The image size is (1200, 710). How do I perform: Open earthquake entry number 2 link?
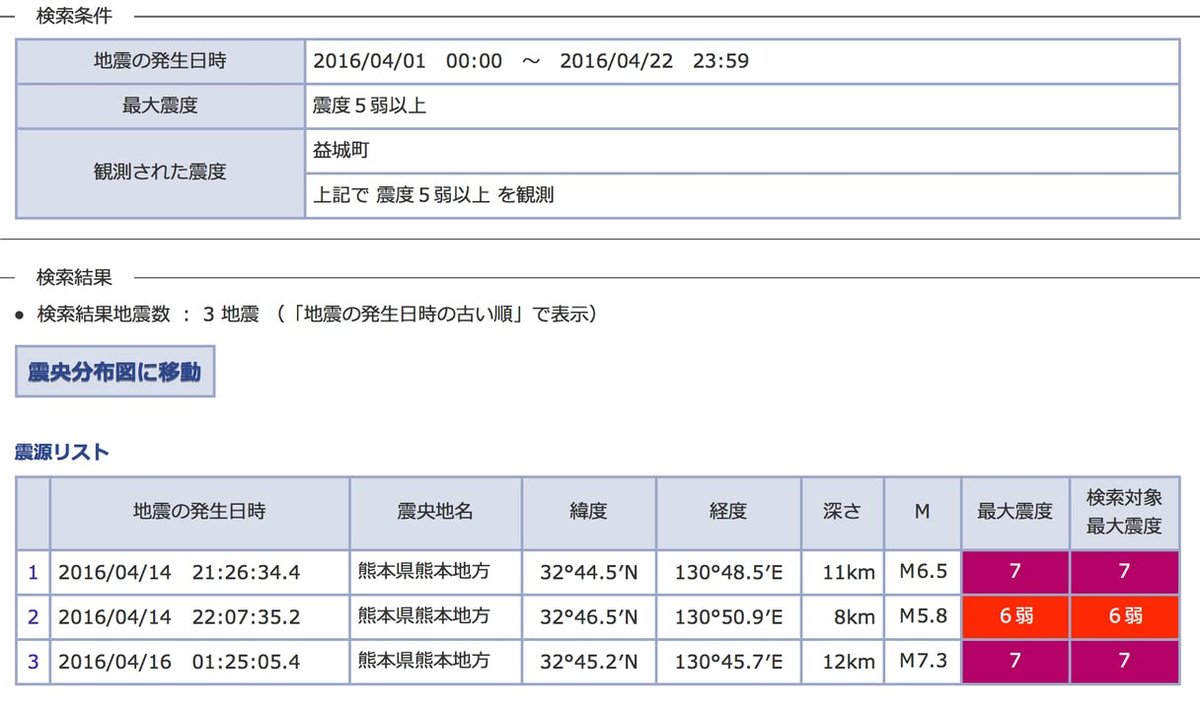pos(33,617)
